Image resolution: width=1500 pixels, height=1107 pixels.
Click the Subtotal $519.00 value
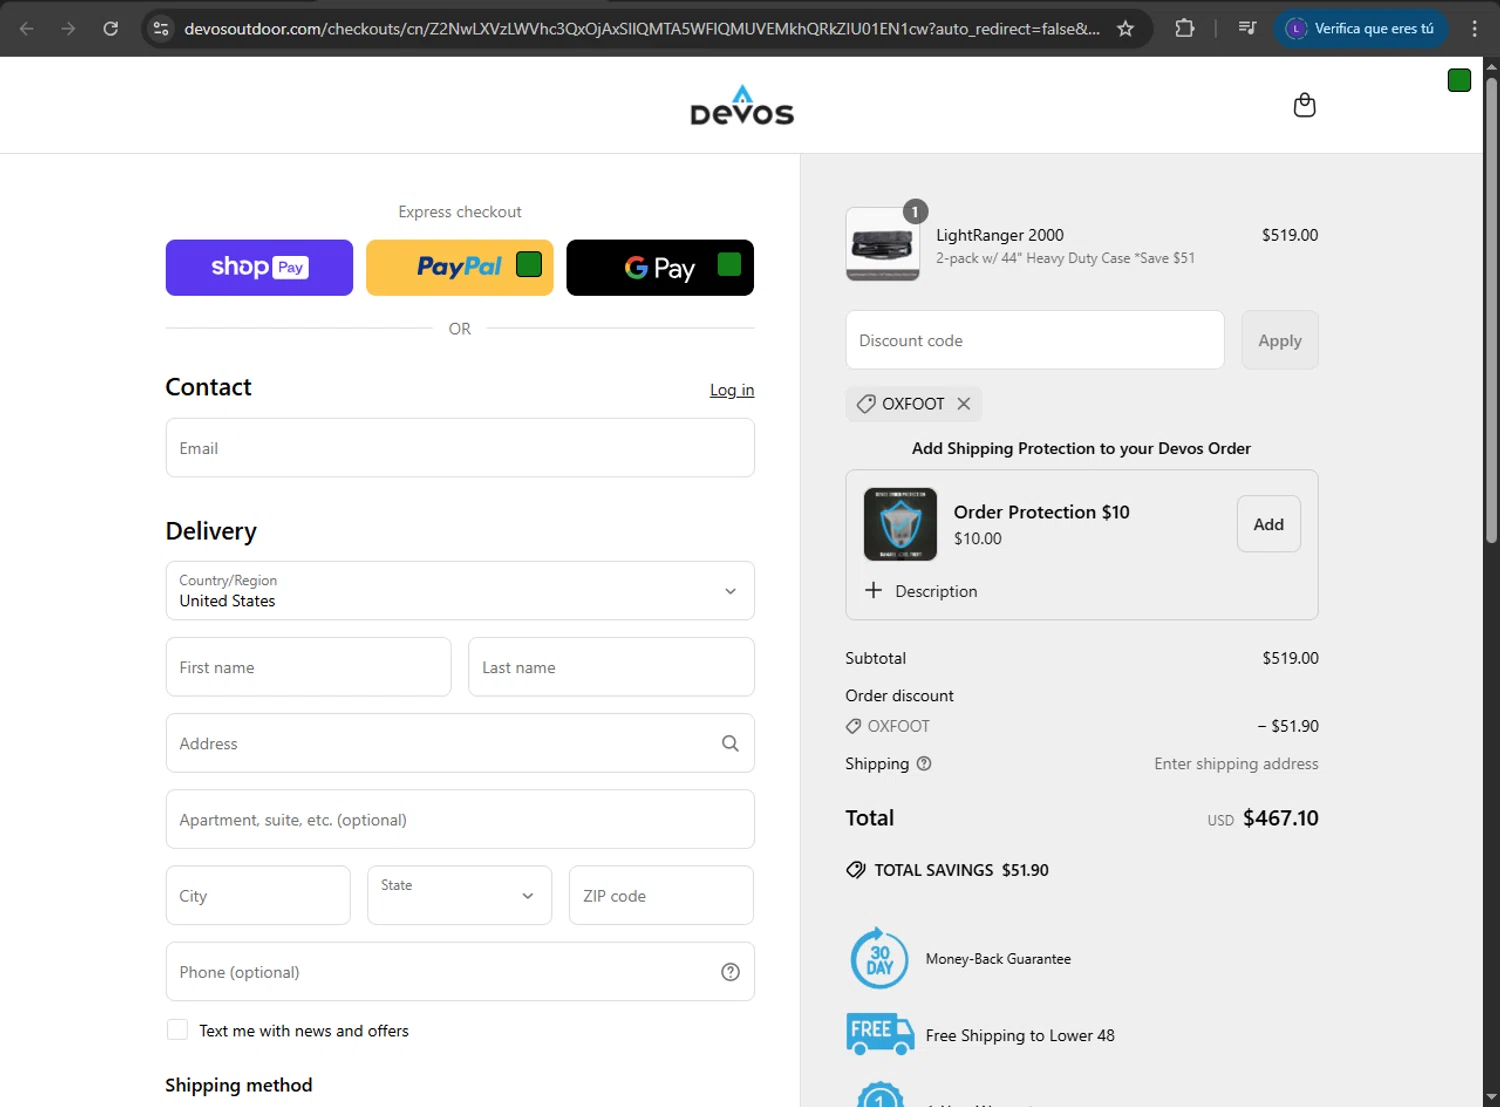click(1290, 658)
